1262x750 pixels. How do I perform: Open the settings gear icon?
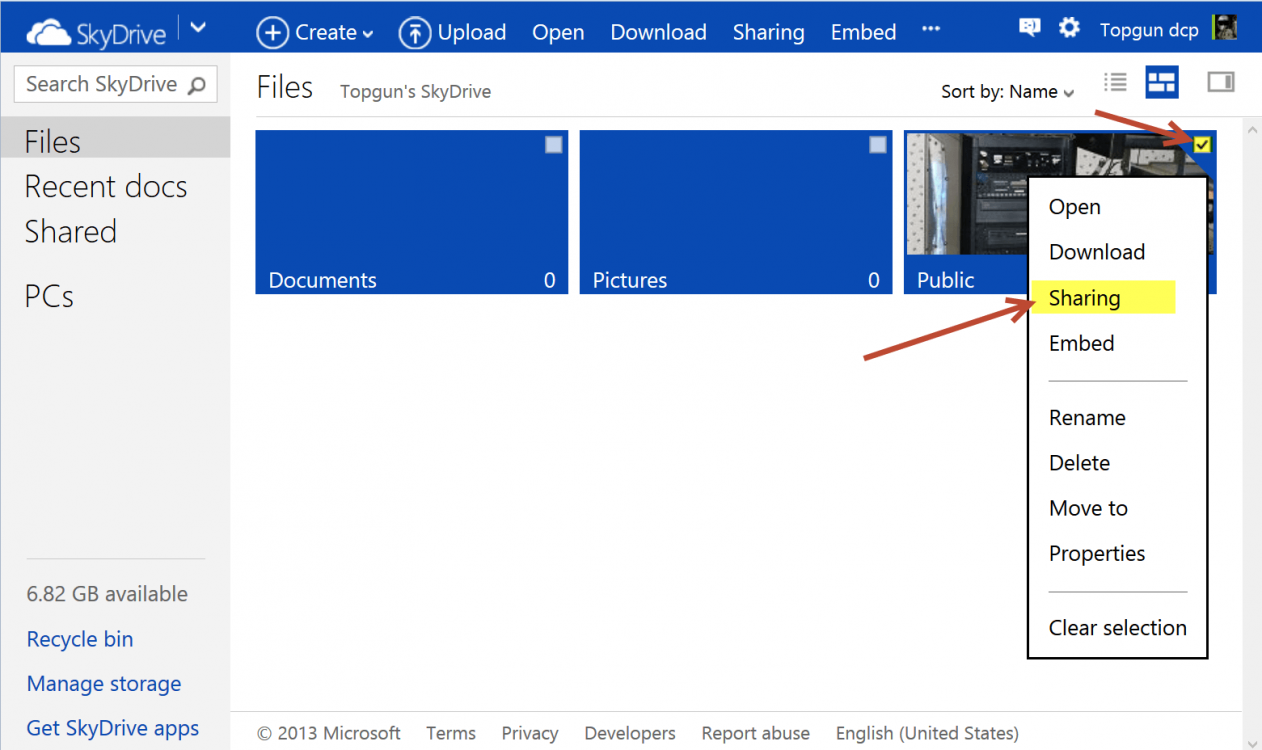tap(1069, 27)
